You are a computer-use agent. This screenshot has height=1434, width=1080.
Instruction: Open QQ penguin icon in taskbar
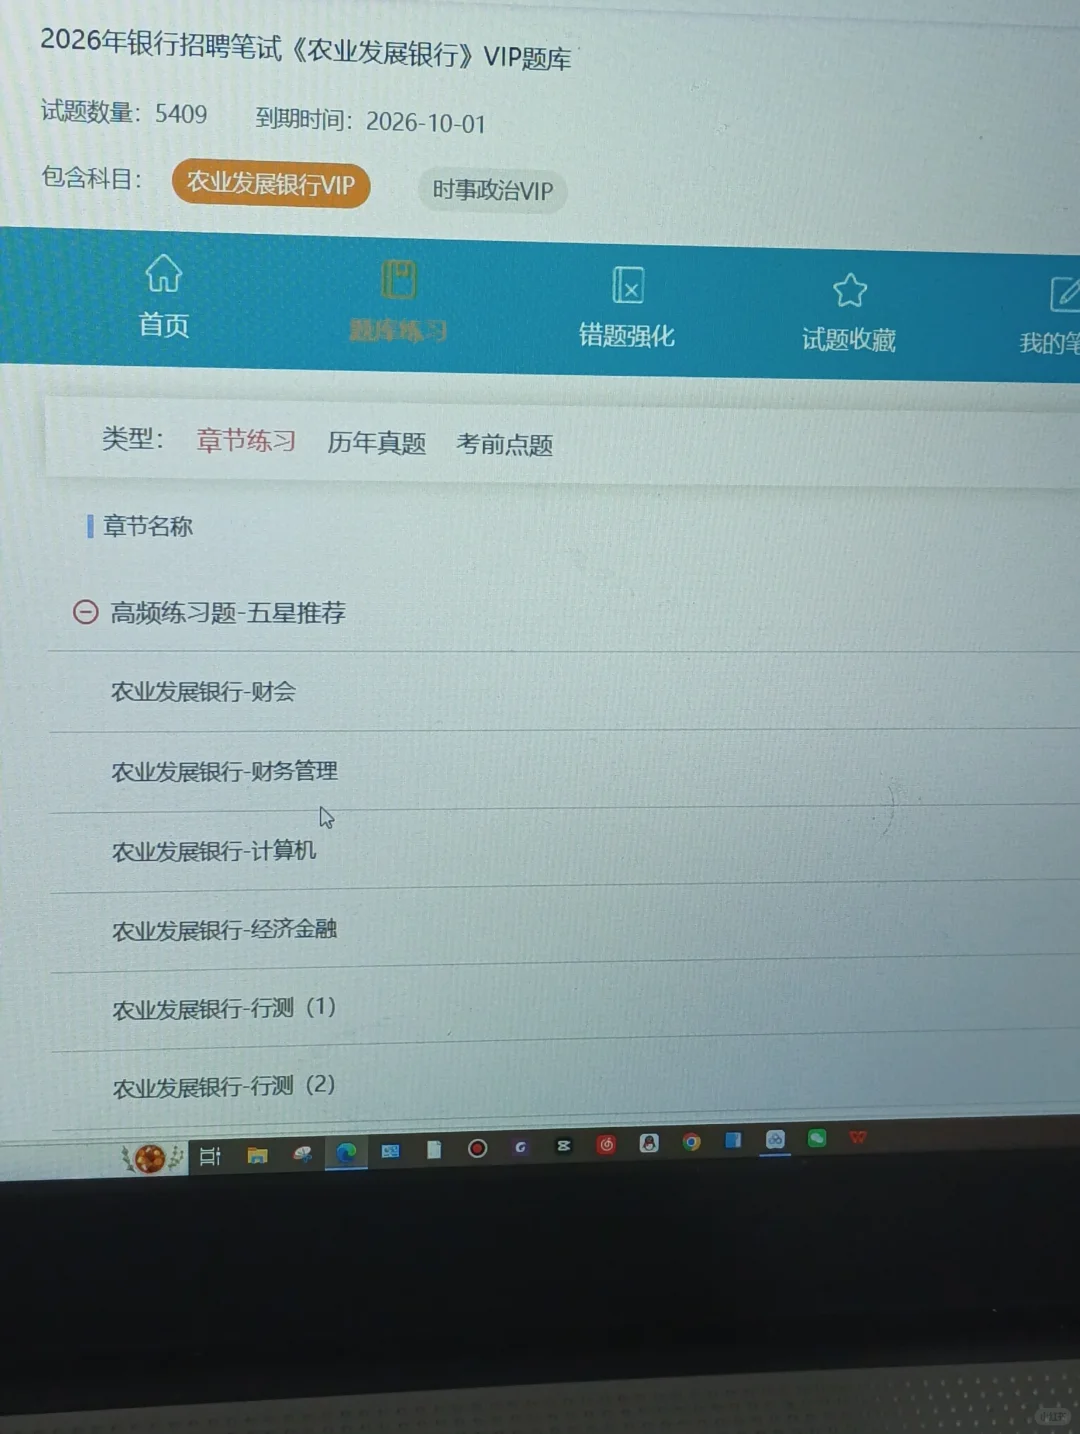[649, 1143]
